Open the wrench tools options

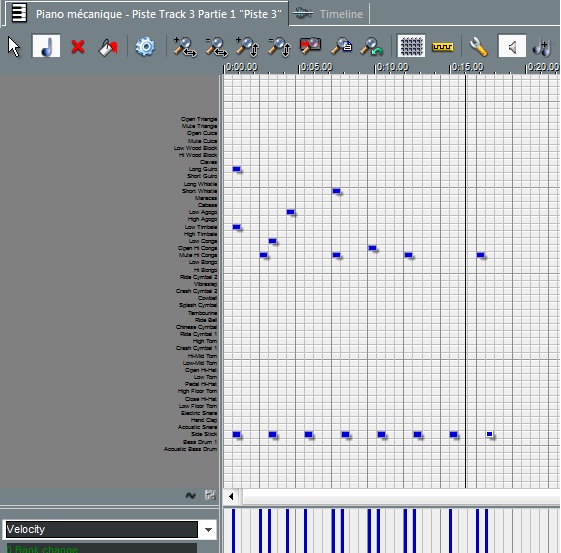[x=478, y=47]
